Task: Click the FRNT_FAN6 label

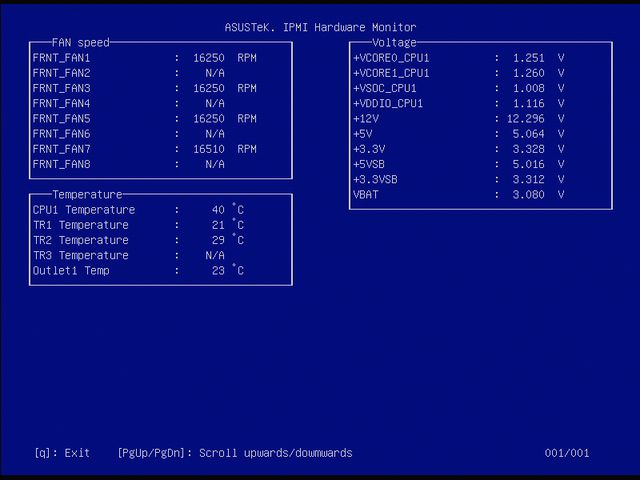Action: point(61,134)
